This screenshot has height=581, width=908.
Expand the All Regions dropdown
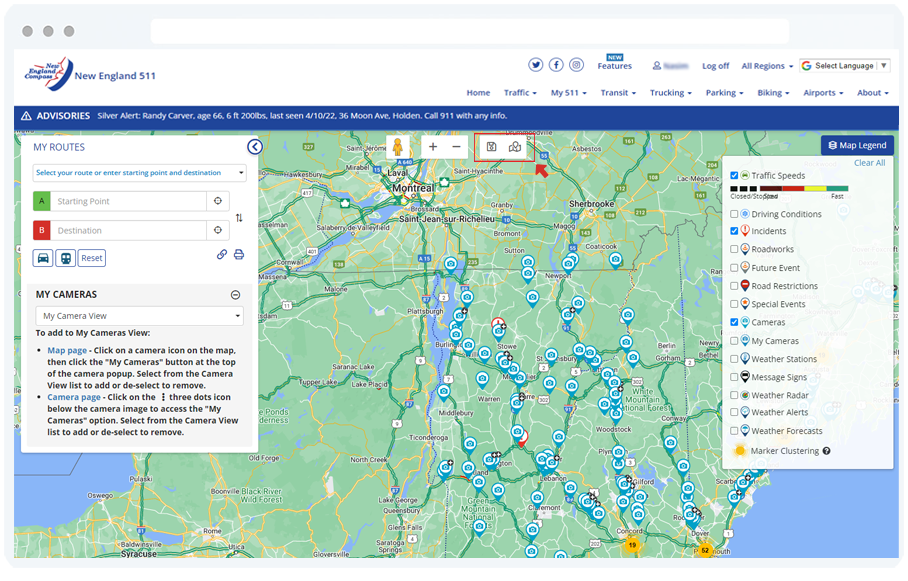pyautogui.click(x=767, y=66)
